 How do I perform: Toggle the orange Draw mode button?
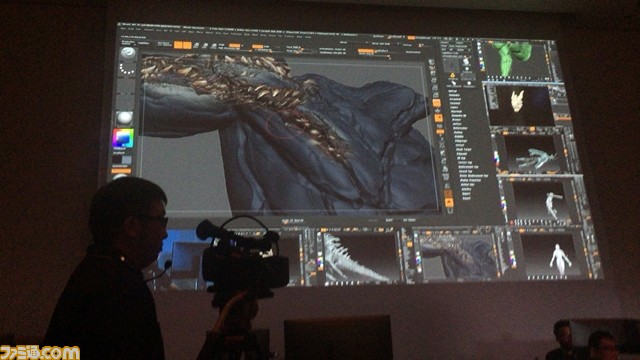[187, 45]
